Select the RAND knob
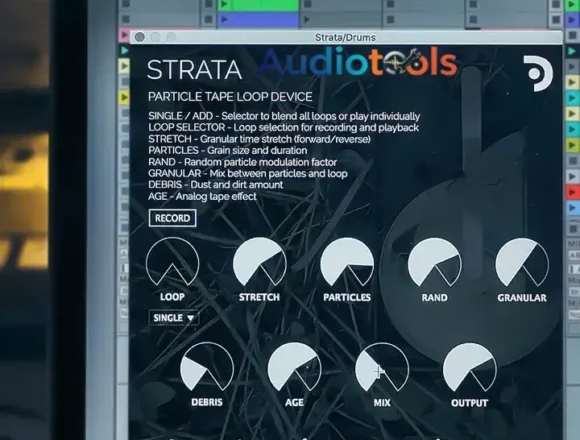 (x=435, y=263)
